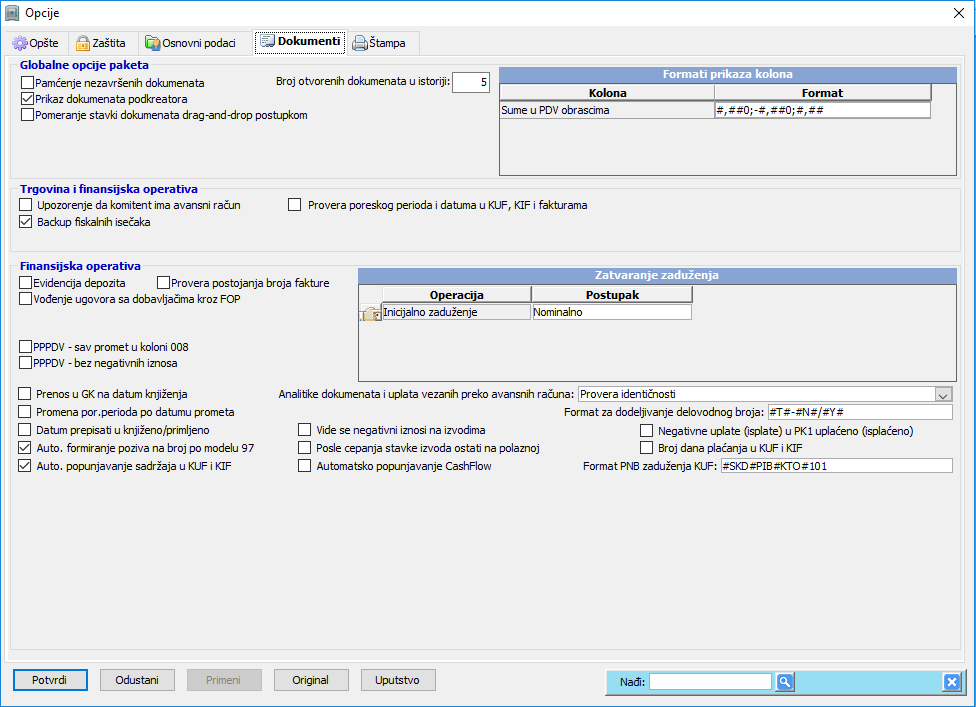Click the Format za dodeljivanje delovodnog broja field
Image resolution: width=976 pixels, height=707 pixels.
[860, 412]
